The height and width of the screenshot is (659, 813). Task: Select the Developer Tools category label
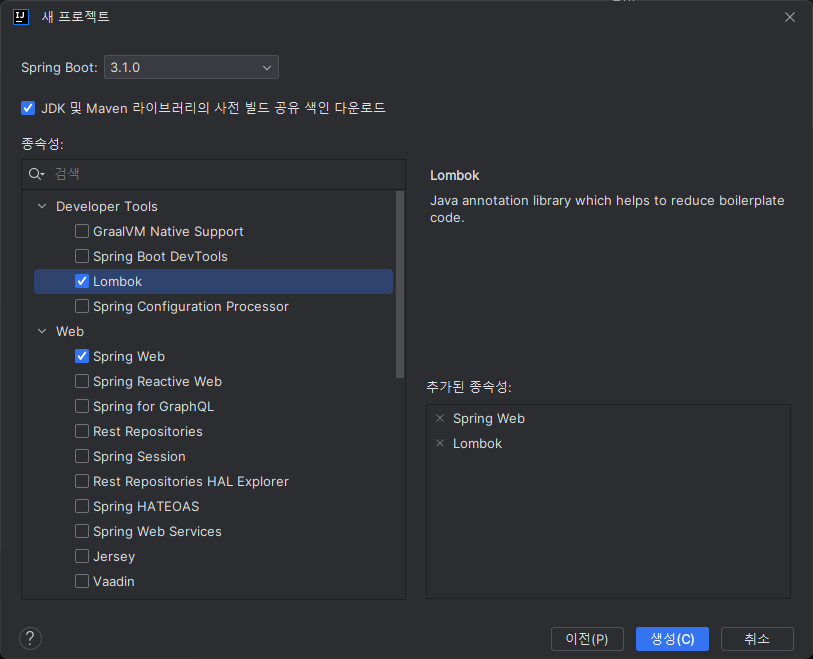tap(107, 206)
